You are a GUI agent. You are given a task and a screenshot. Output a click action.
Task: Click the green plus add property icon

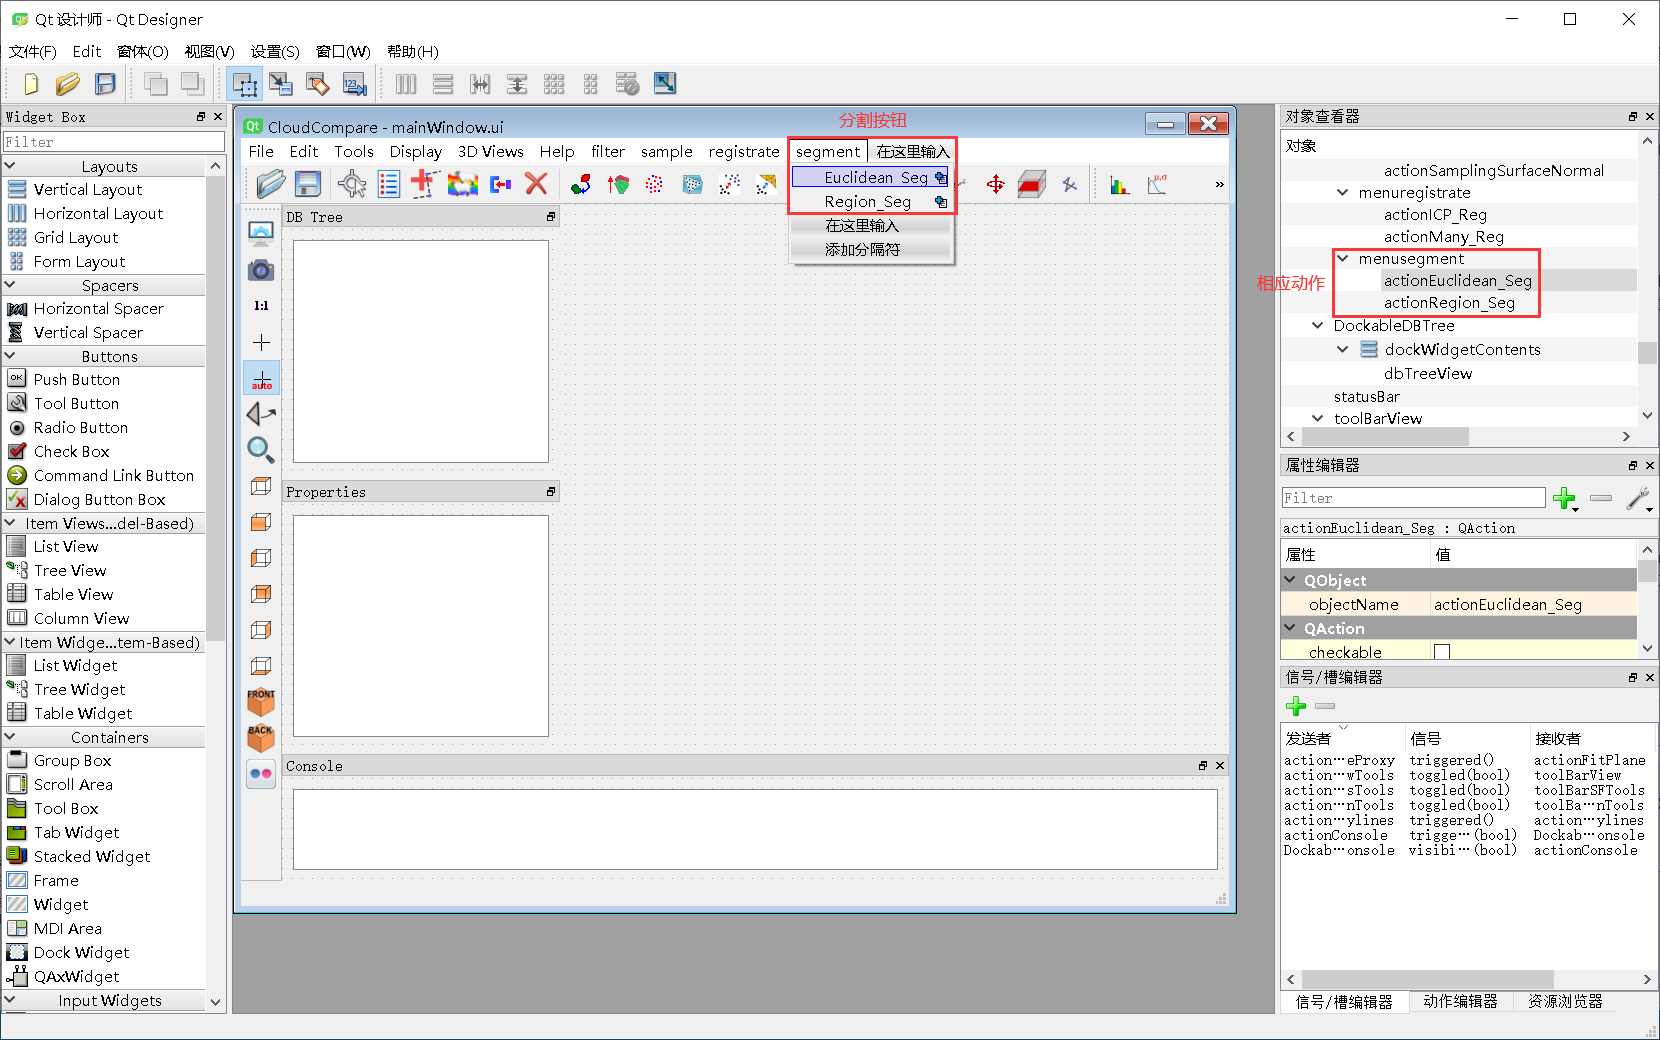point(1565,498)
